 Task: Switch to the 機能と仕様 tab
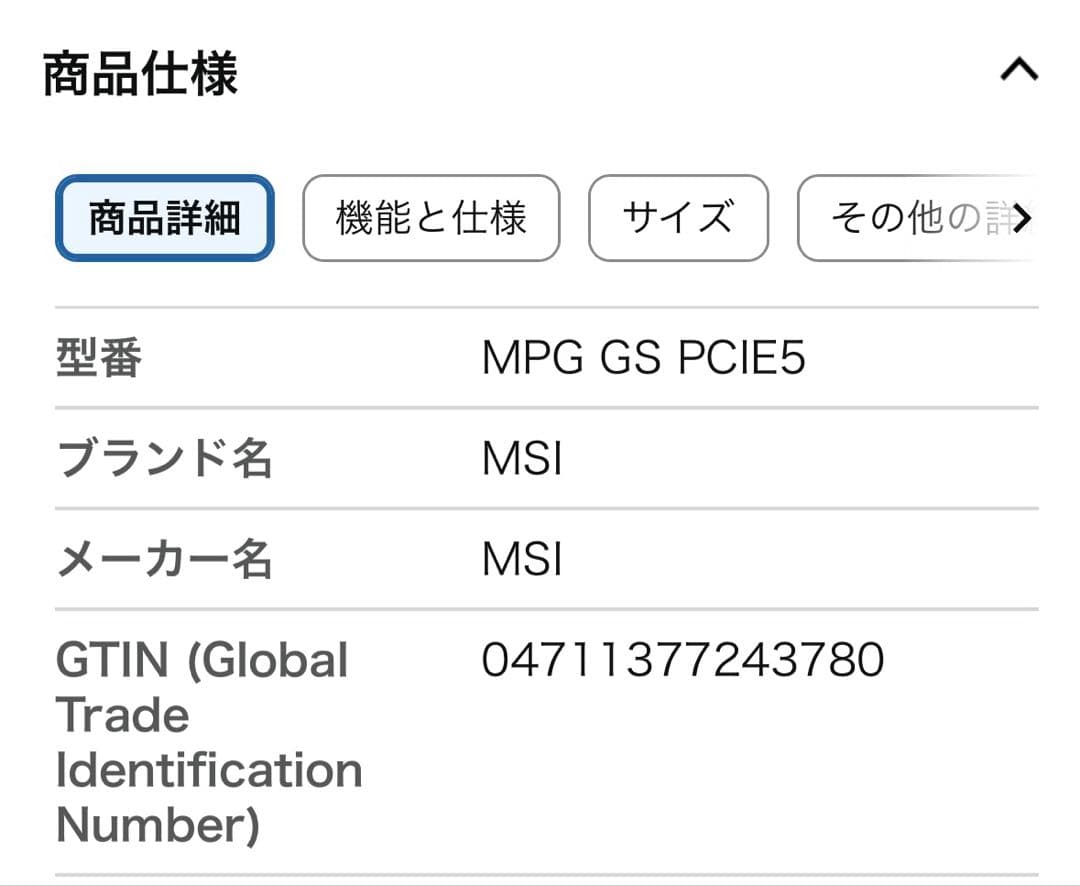431,219
